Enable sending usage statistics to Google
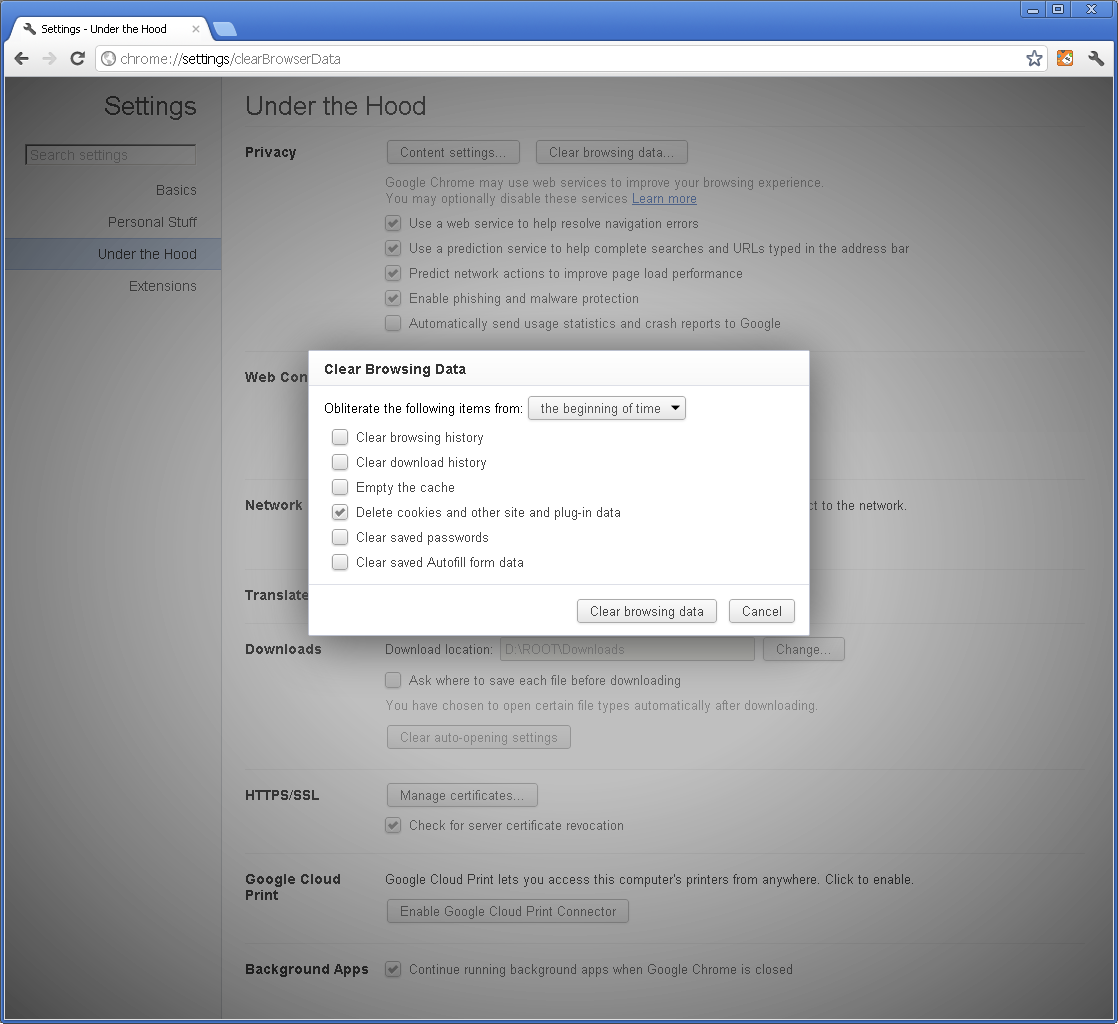 coord(393,323)
